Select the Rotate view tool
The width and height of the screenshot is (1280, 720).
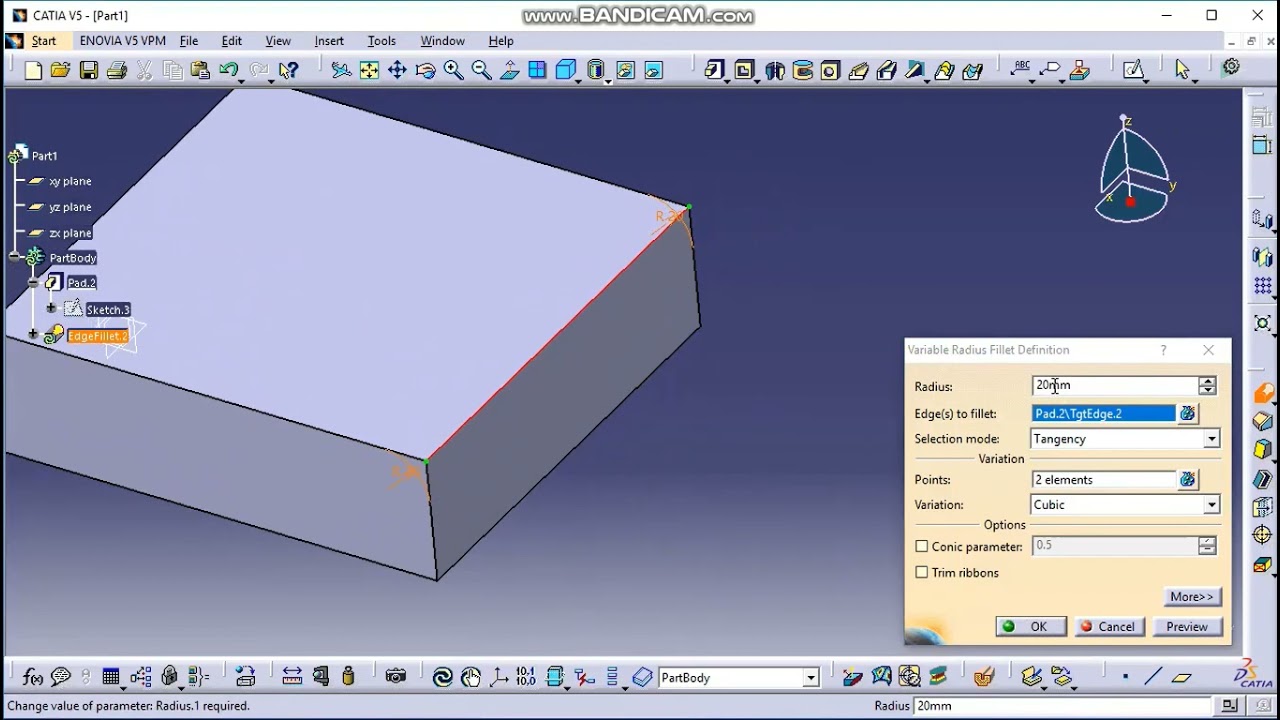[425, 70]
